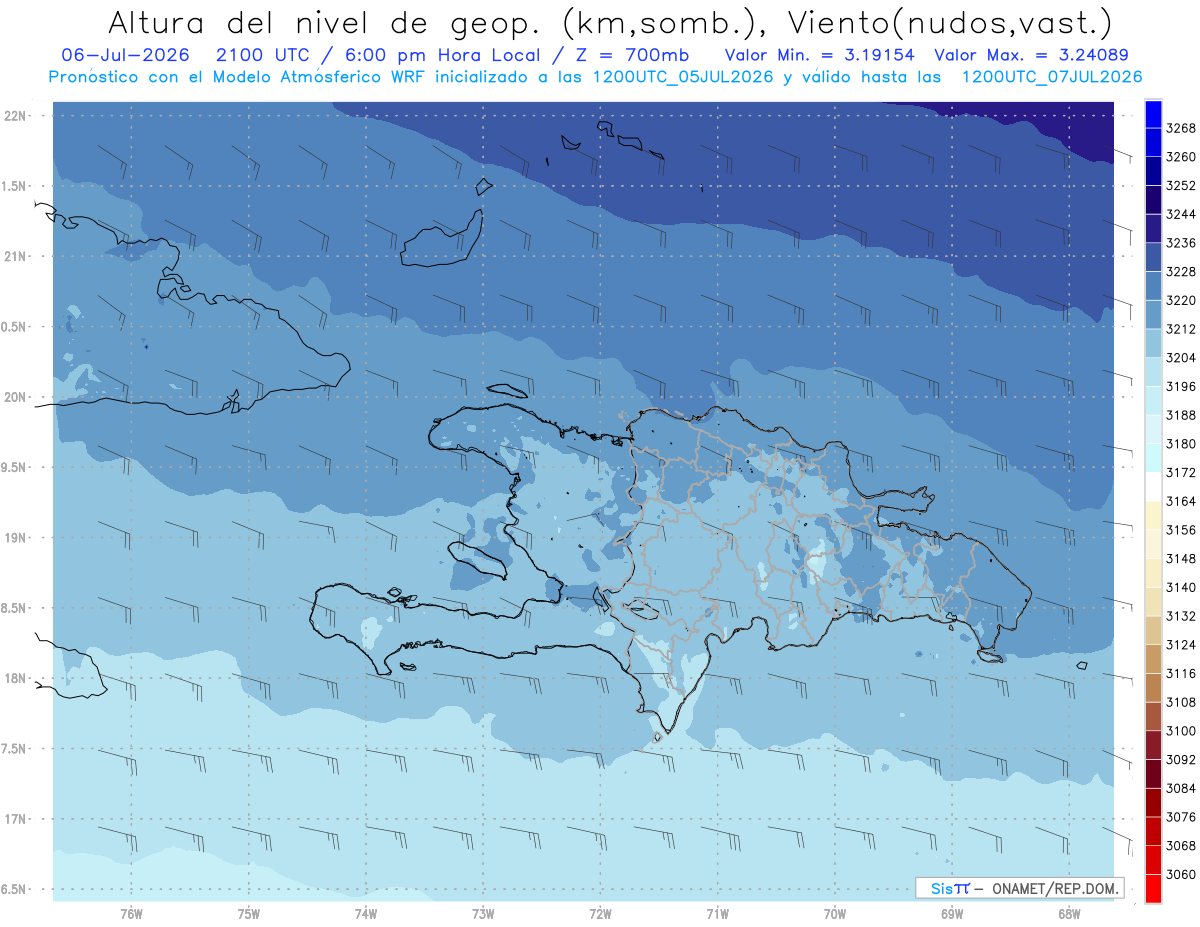Click the colorbar value '3268'
Viewport: 1200px width, 927px height.
pyautogui.click(x=1181, y=128)
